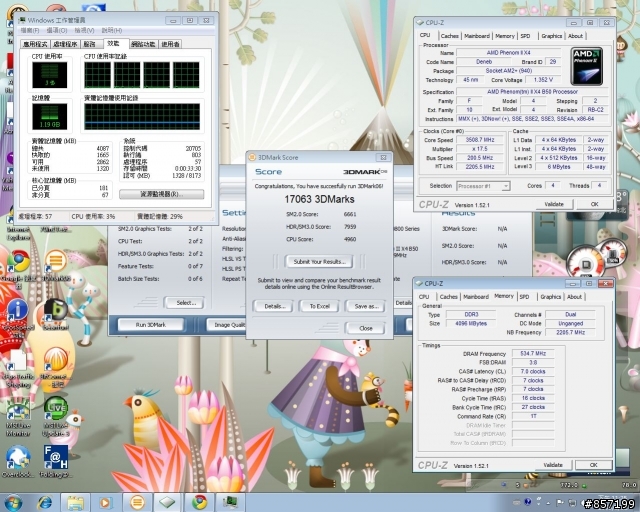Open About tab in top CPU-Z window
Image resolution: width=640 pixels, height=512 pixels.
[576, 36]
